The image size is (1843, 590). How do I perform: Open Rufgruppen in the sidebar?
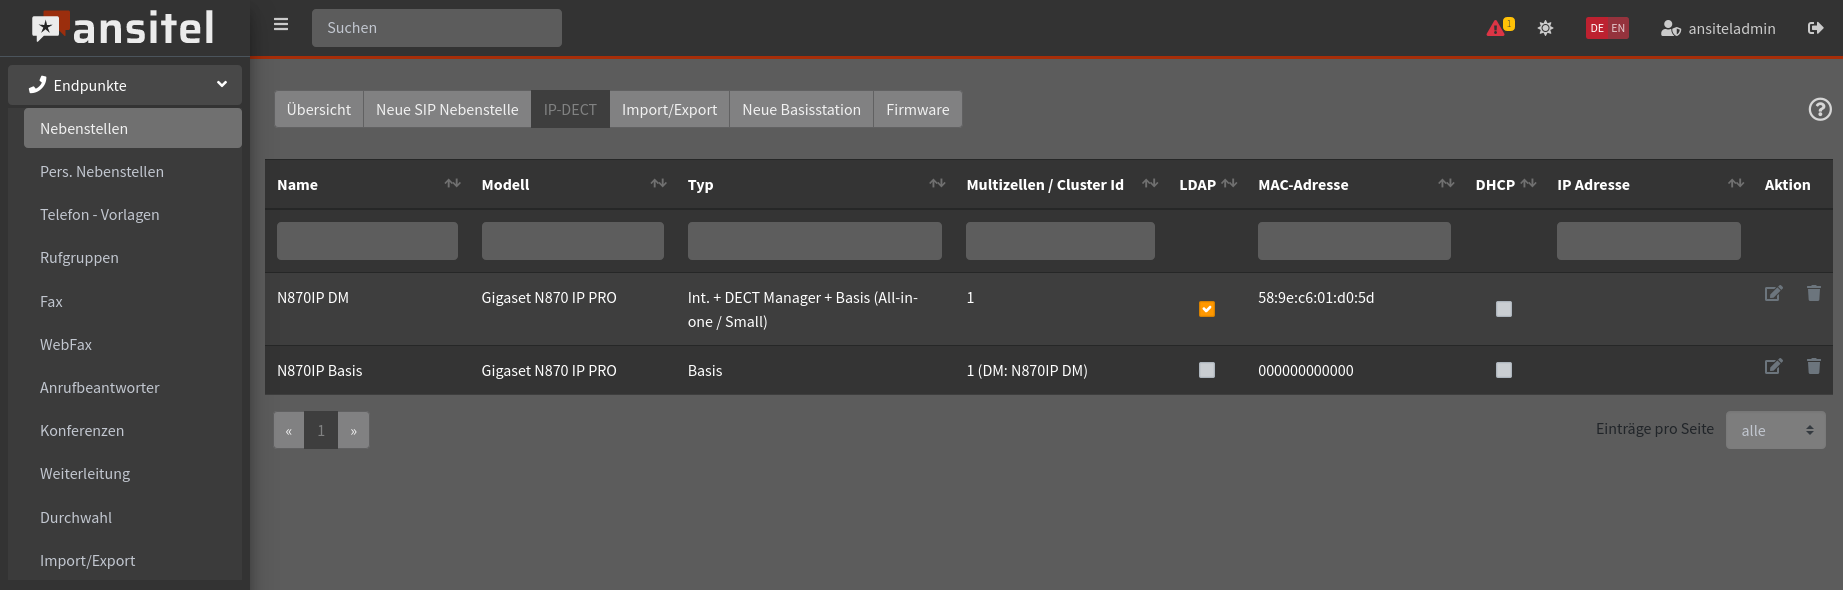[x=79, y=258]
